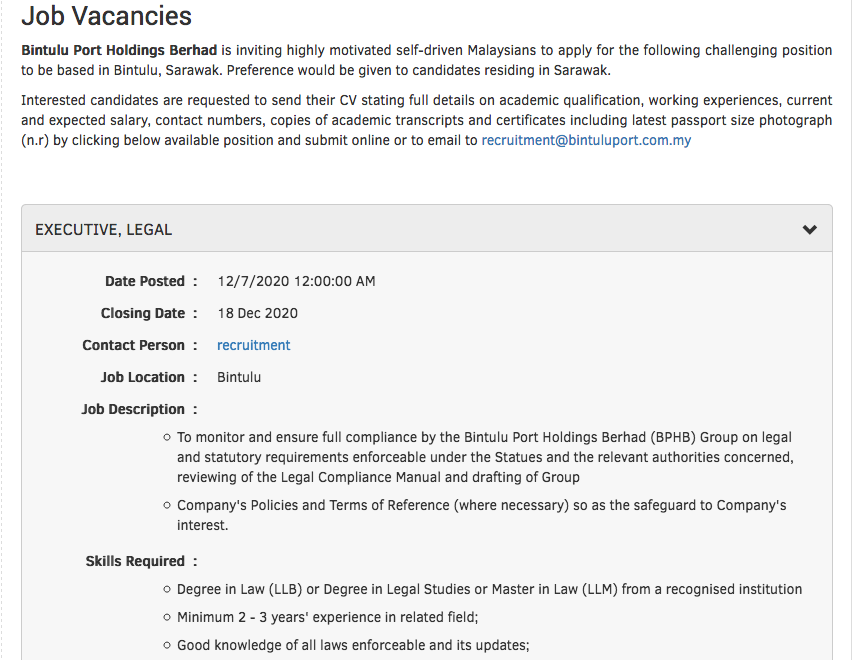This screenshot has height=660, width=853.
Task: Click the Date Posted label
Action: pos(145,282)
